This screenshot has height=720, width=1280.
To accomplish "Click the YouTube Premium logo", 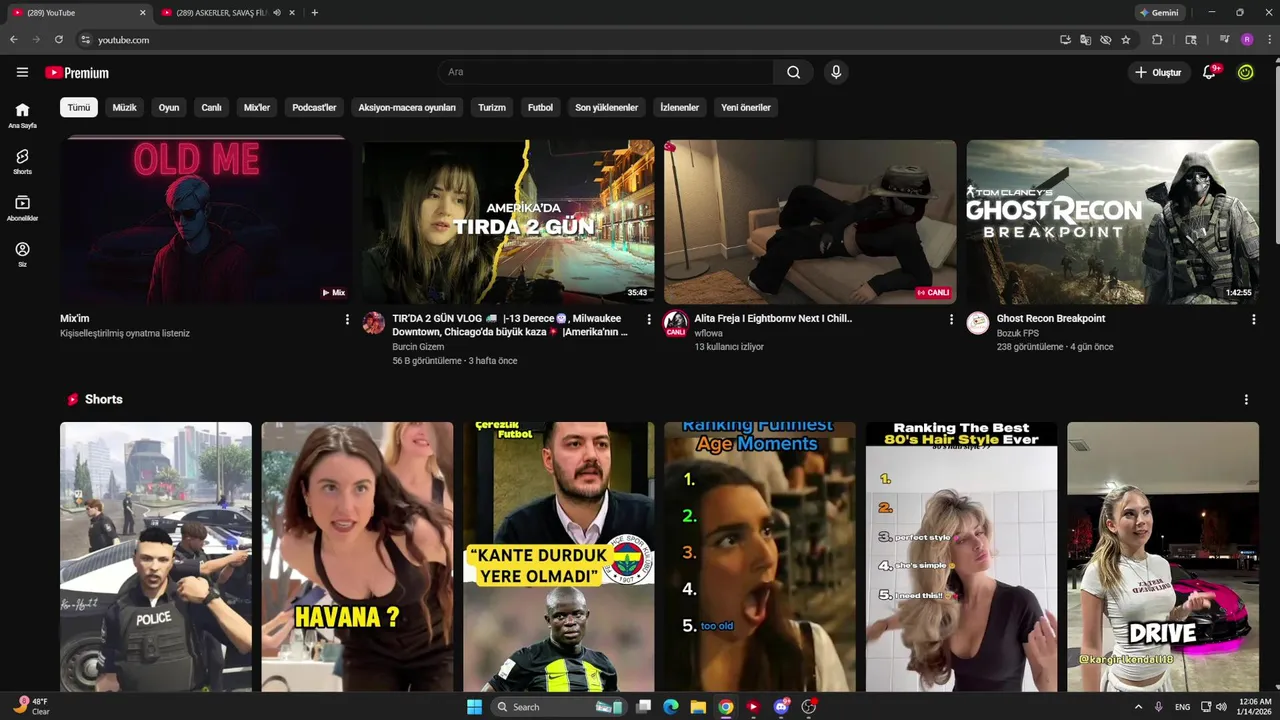I will 77,72.
